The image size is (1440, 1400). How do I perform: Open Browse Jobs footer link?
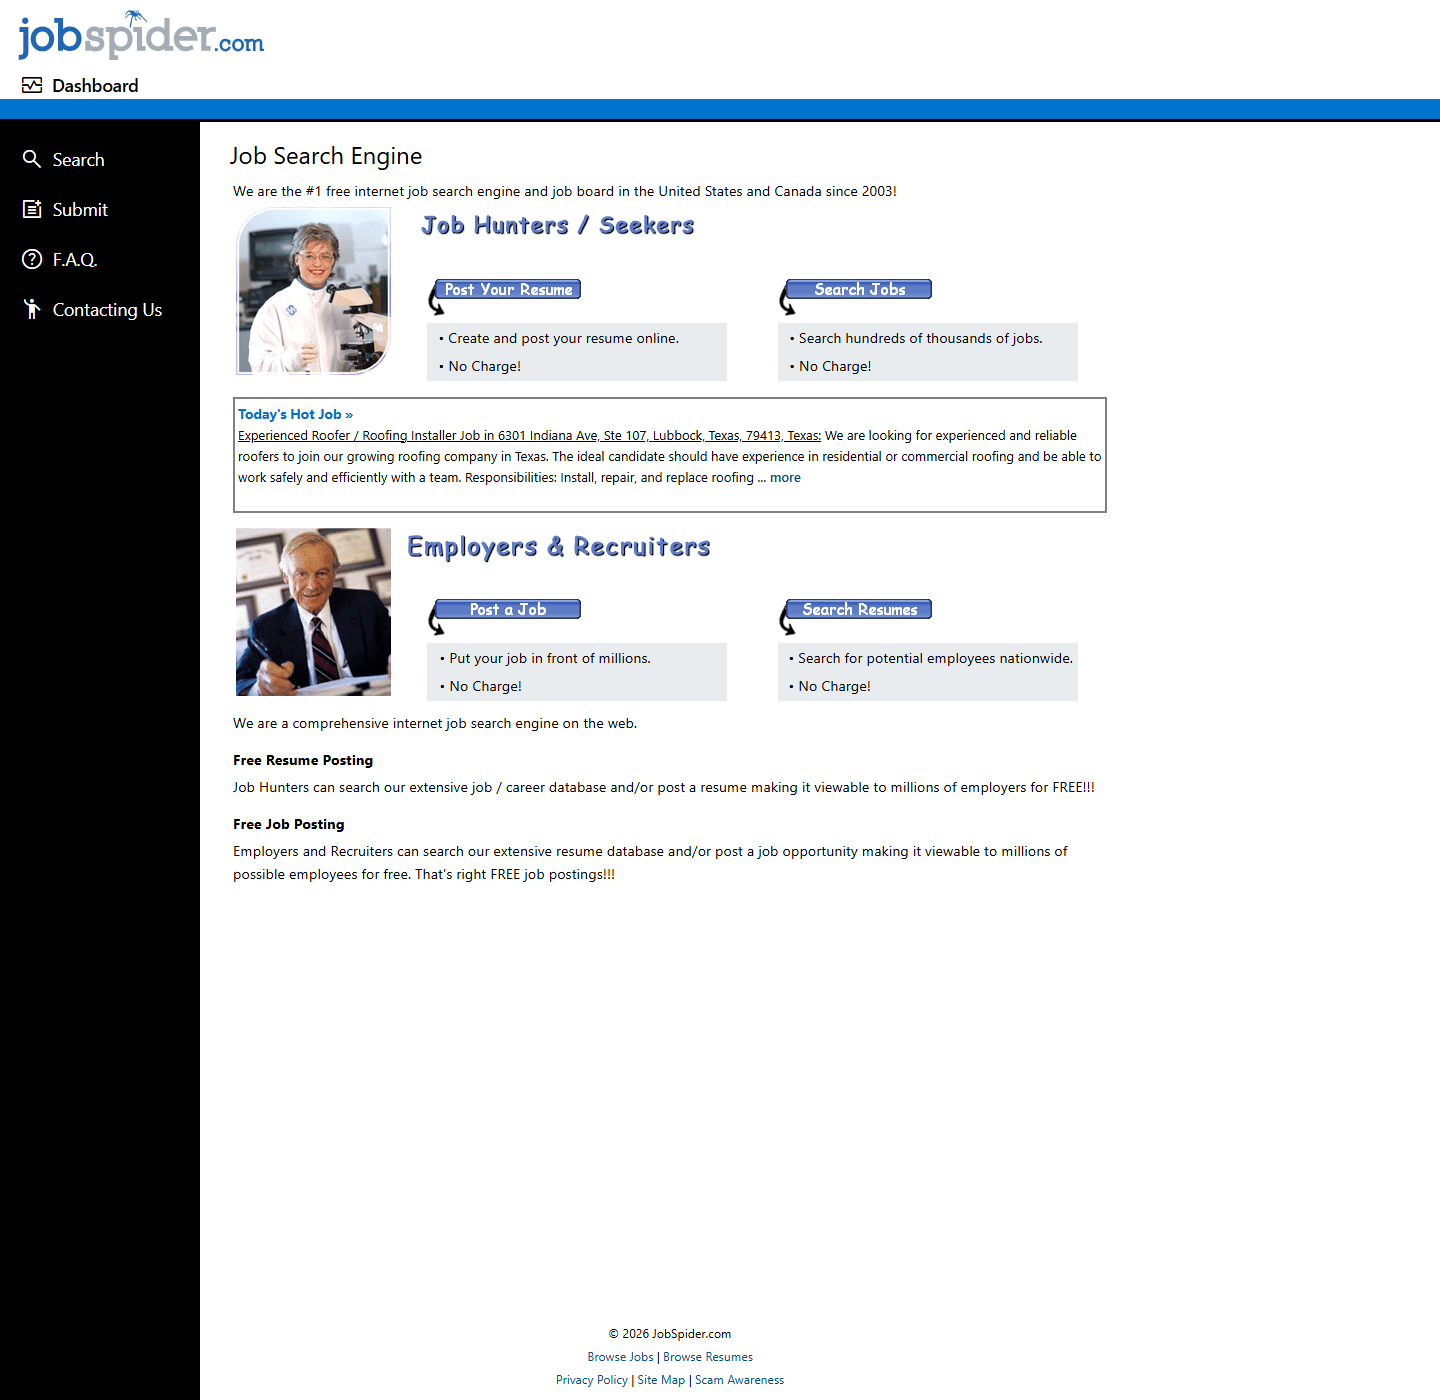pos(620,1357)
